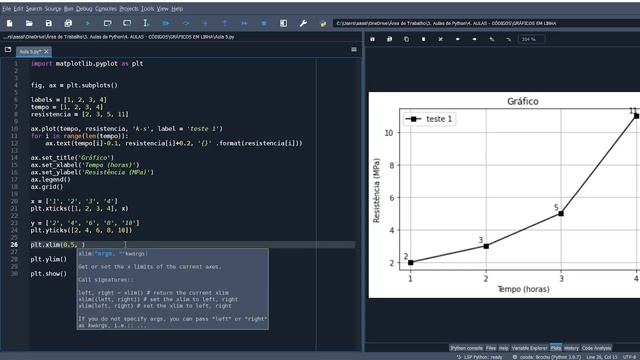
Task: Click the Open file folder icon
Action: 29,24
